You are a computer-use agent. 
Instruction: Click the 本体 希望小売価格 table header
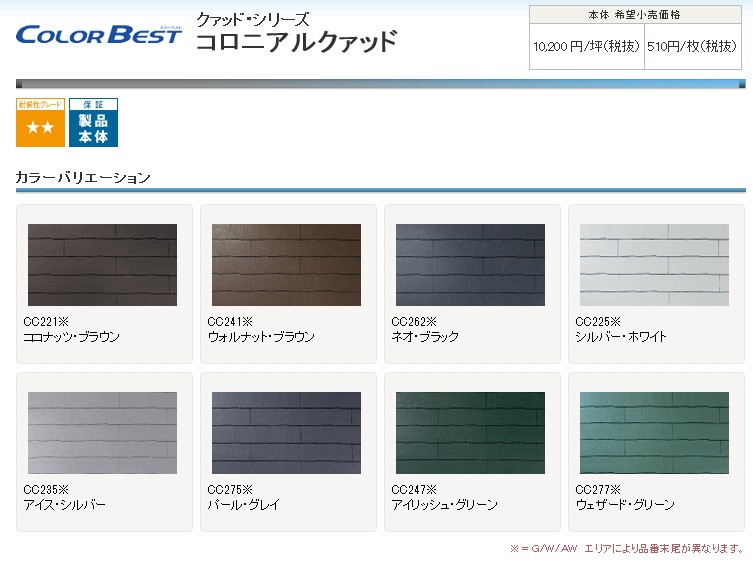635,14
